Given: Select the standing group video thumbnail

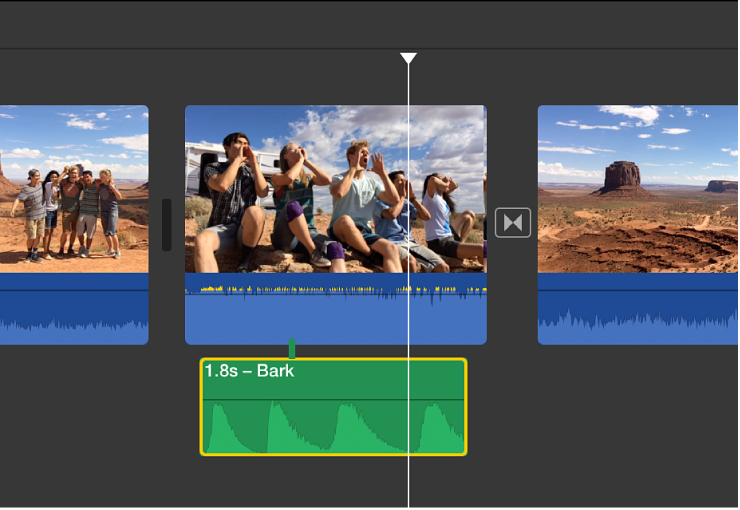Looking at the screenshot, I should coord(73,189).
